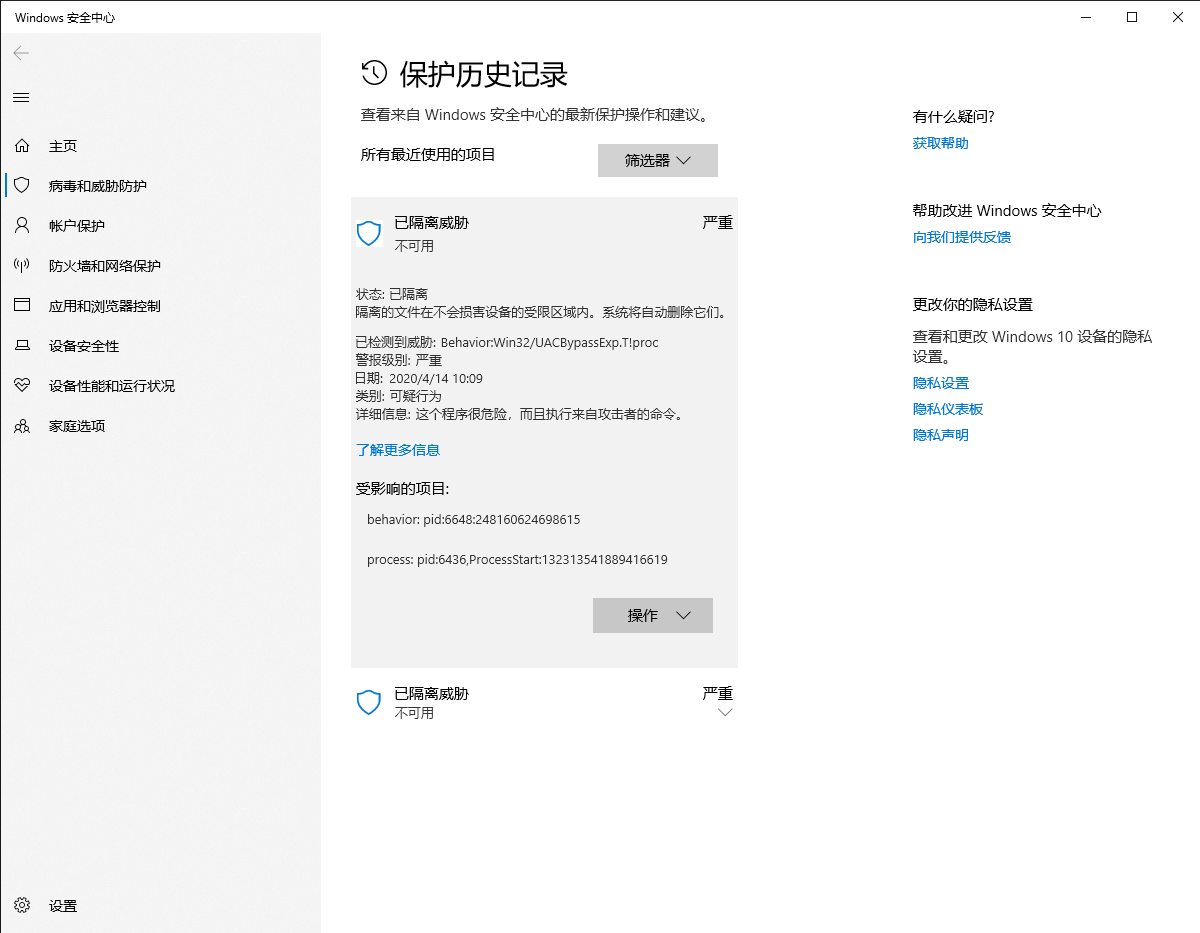
Task: Click the laptop icon beside 设备安全性
Action: (22, 345)
